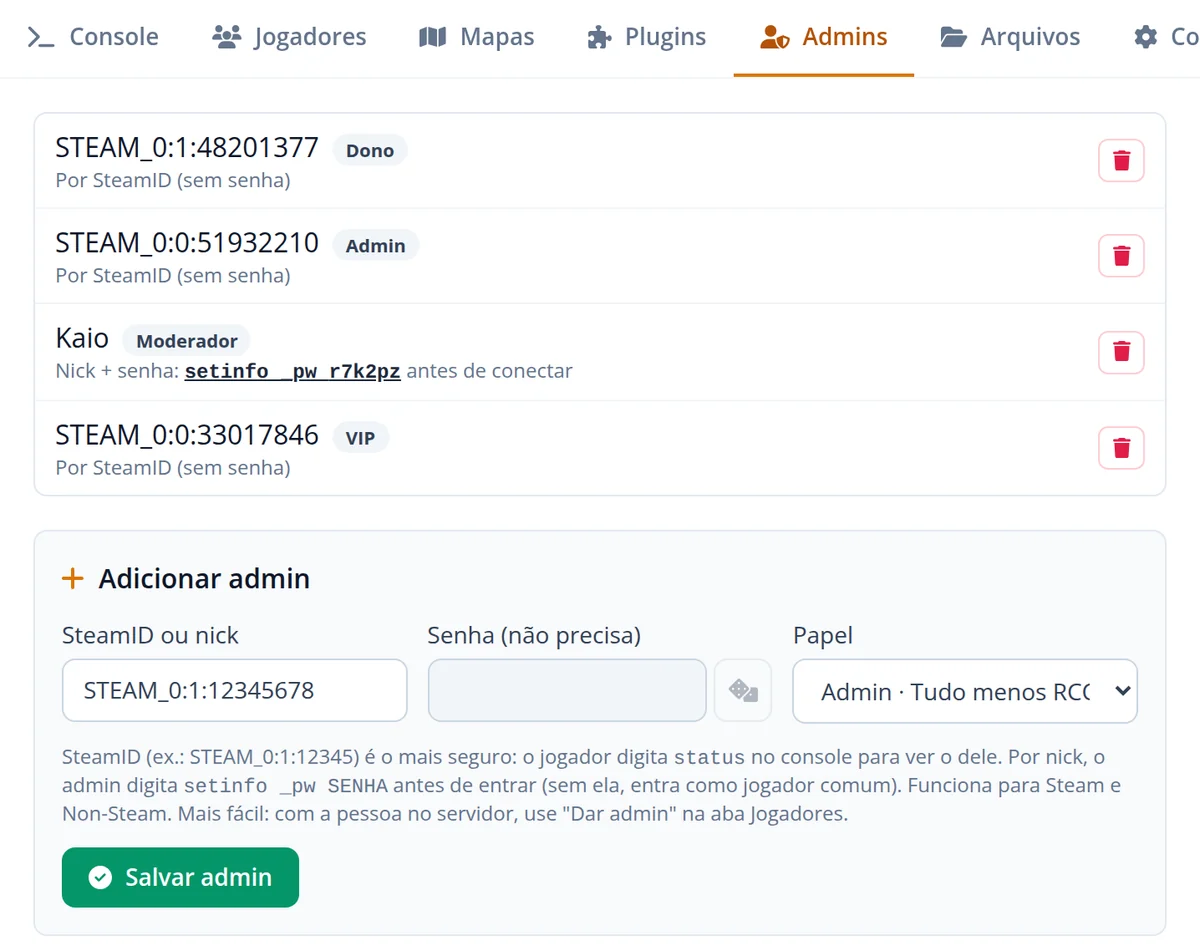Click the checkmark icon in Salvar admin
This screenshot has width=1200, height=946.
click(100, 878)
